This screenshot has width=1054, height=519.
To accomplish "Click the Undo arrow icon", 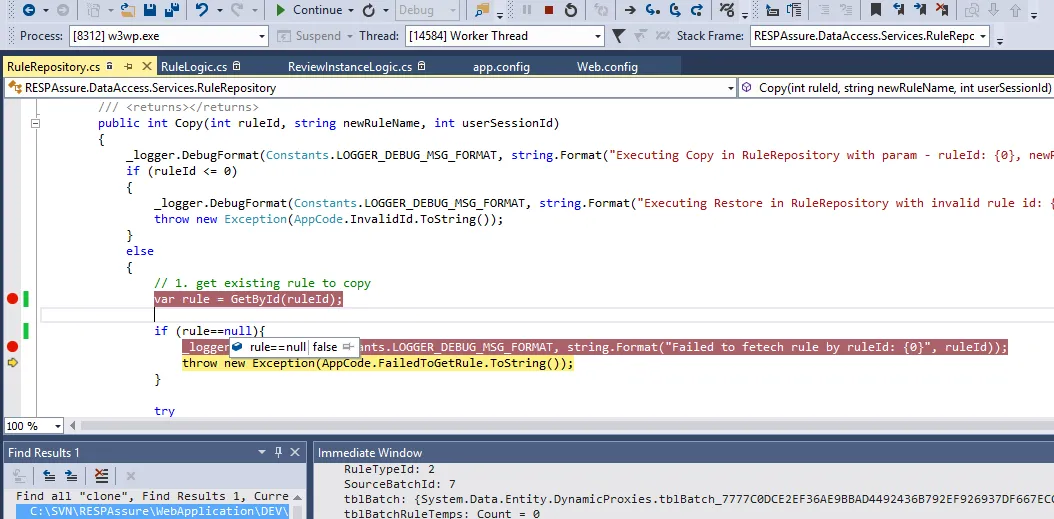I will (202, 10).
